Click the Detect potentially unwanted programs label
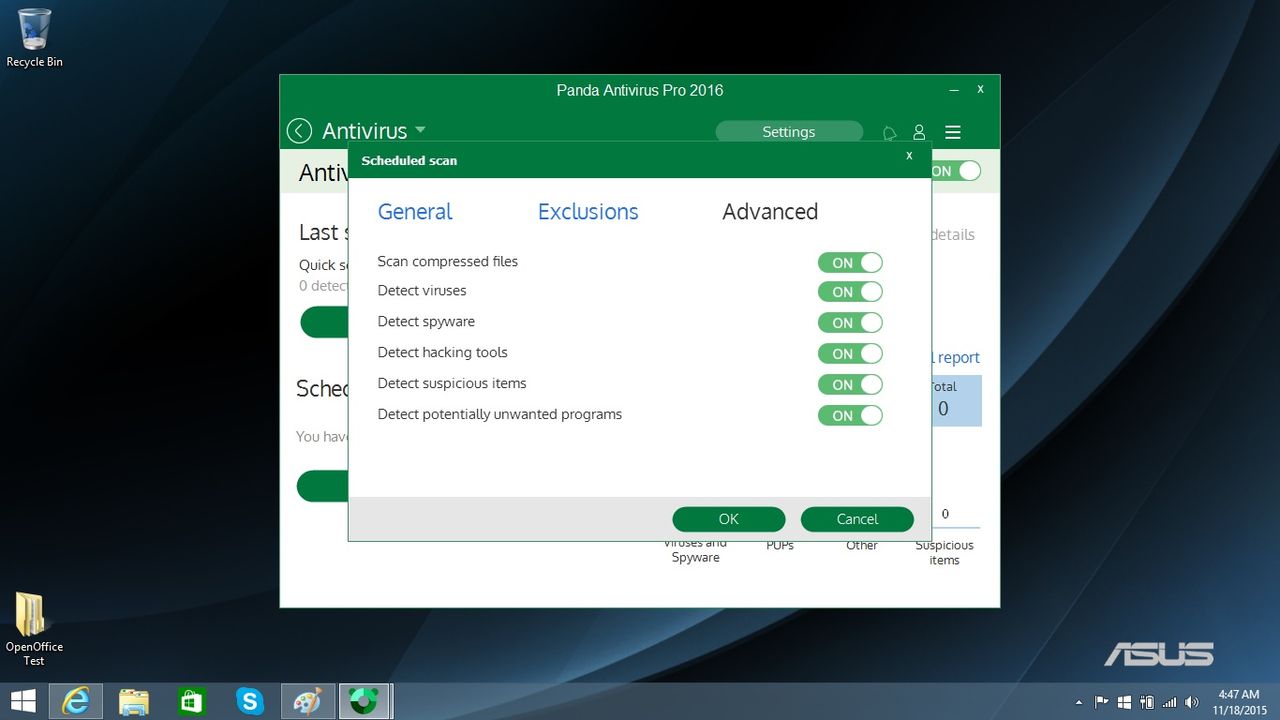The height and width of the screenshot is (720, 1280). tap(500, 415)
